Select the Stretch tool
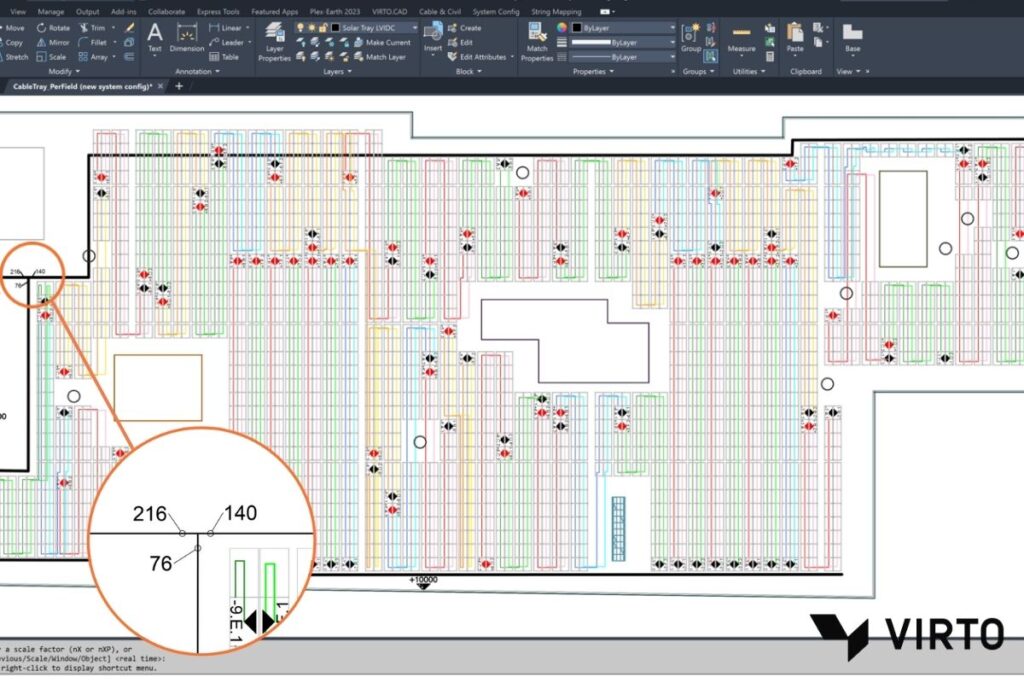Image resolution: width=1024 pixels, height=683 pixels. tap(14, 57)
